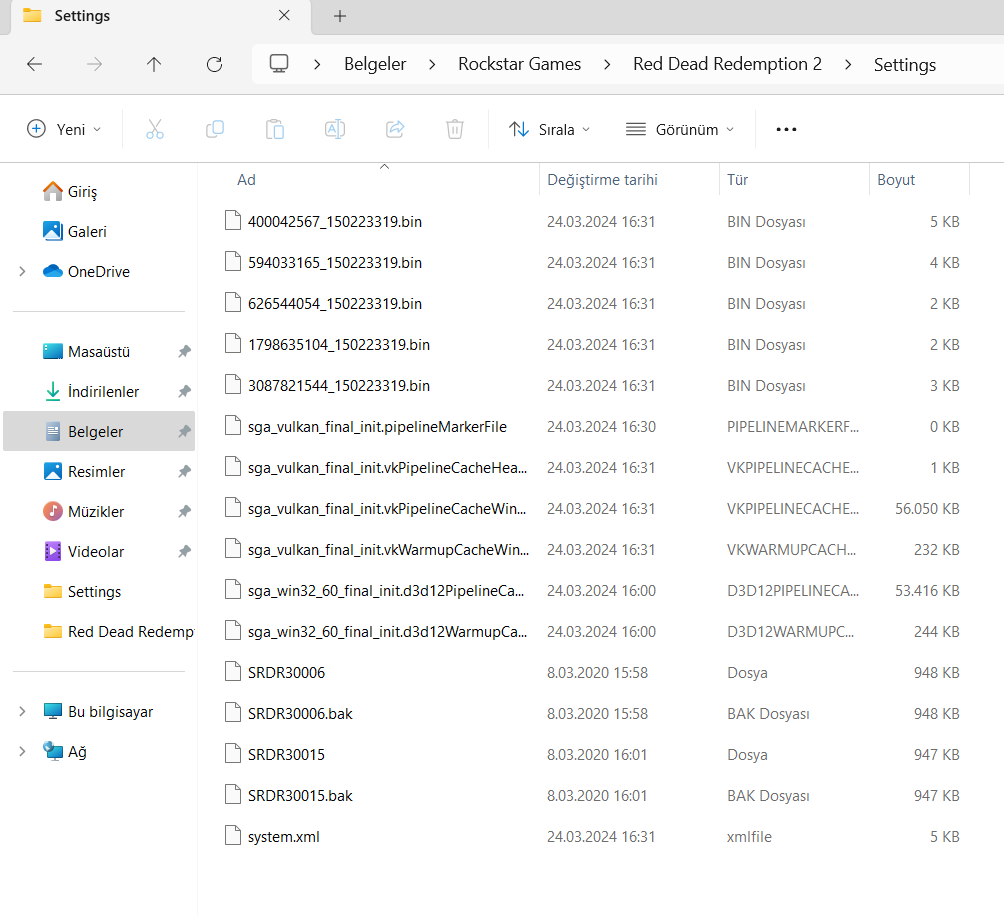1004x915 pixels.
Task: Navigate to Red Dead Redemption 2 breadcrumb
Action: pyautogui.click(x=727, y=64)
